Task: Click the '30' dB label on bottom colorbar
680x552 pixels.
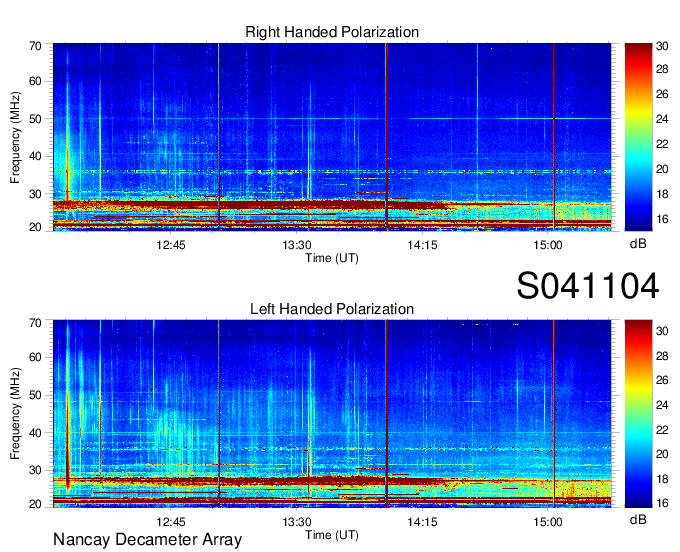Action: (662, 331)
